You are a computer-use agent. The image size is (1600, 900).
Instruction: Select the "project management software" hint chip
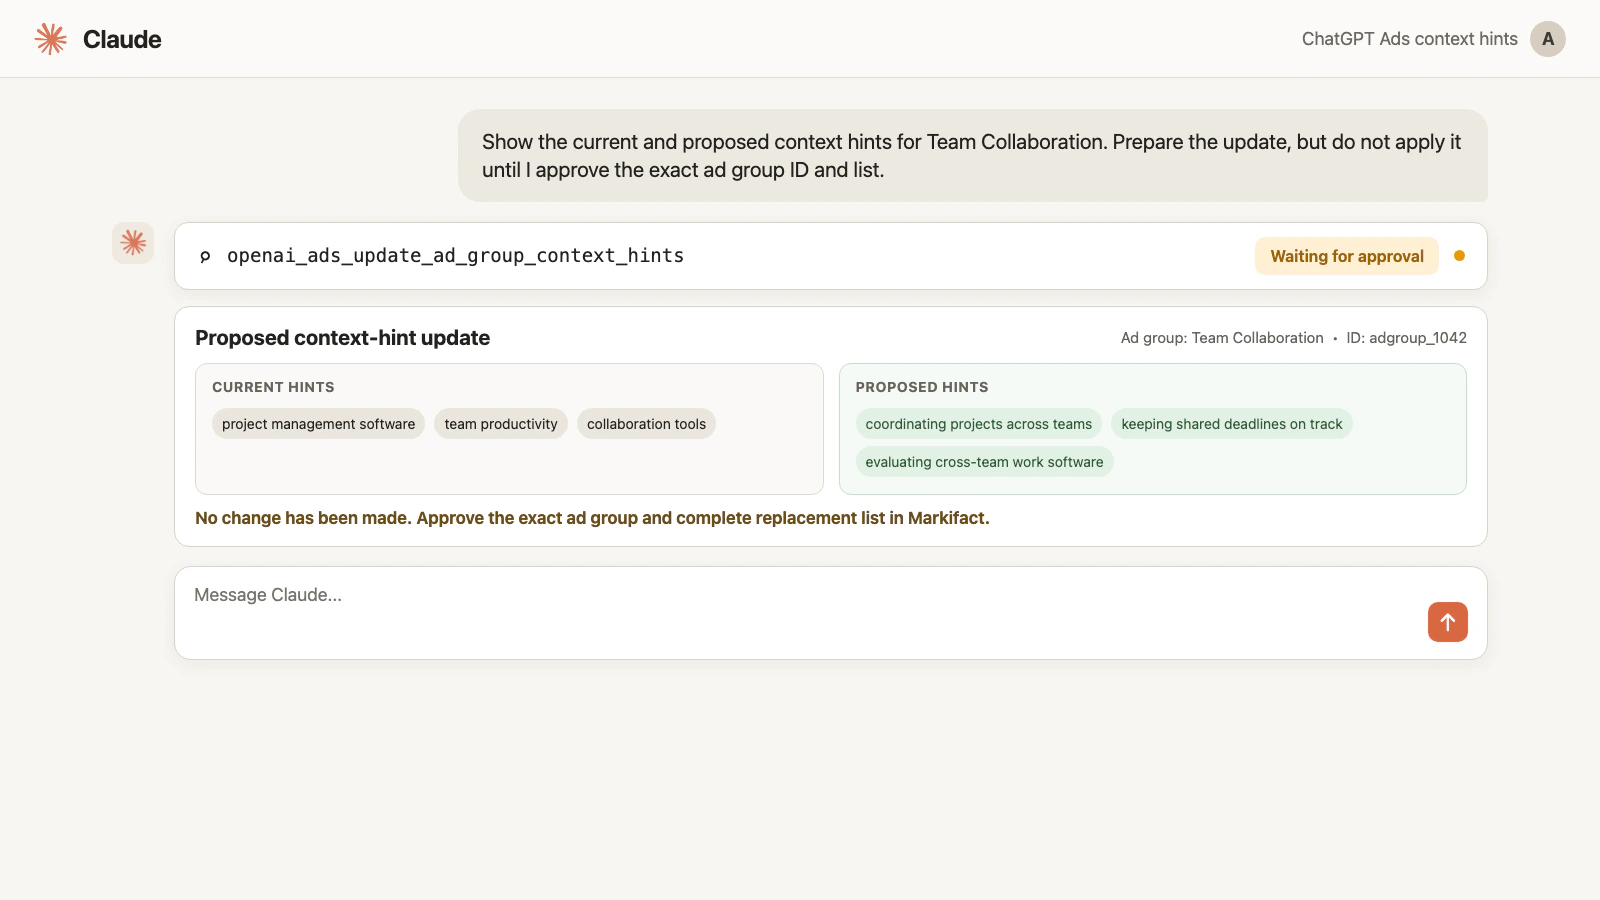click(x=318, y=424)
